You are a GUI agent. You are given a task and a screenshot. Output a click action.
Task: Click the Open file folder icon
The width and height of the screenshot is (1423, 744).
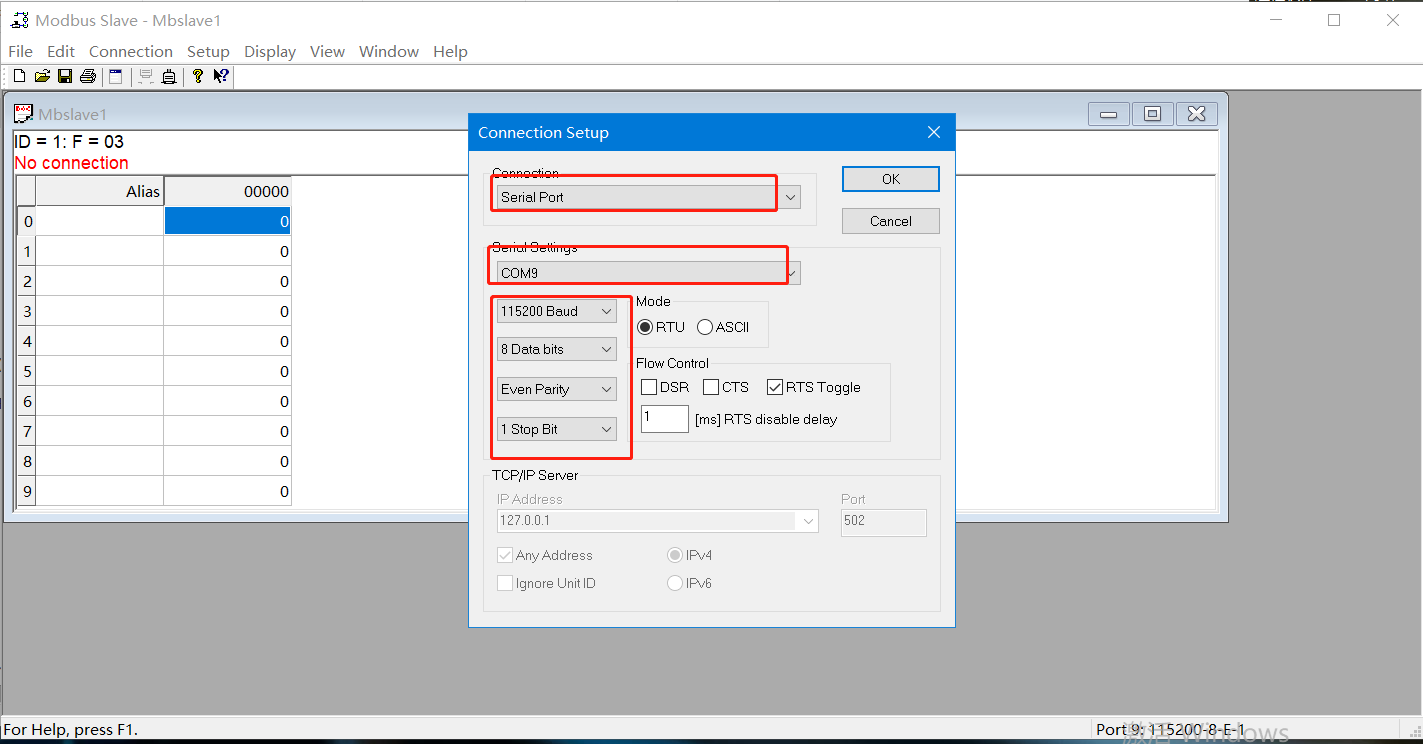(x=42, y=76)
